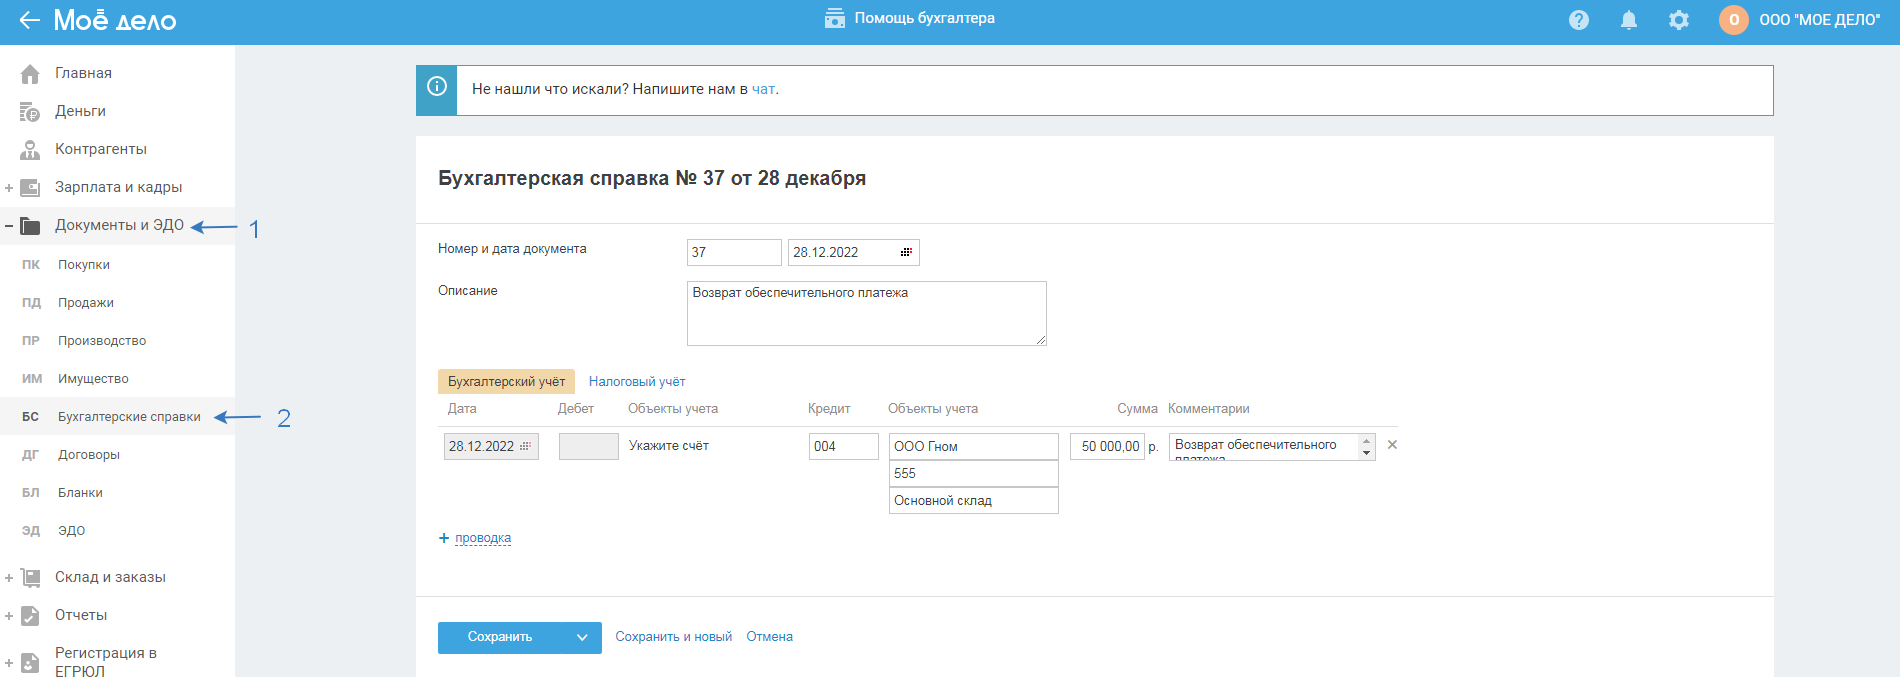
Task: Click the info icon in the banner
Action: coord(436,87)
